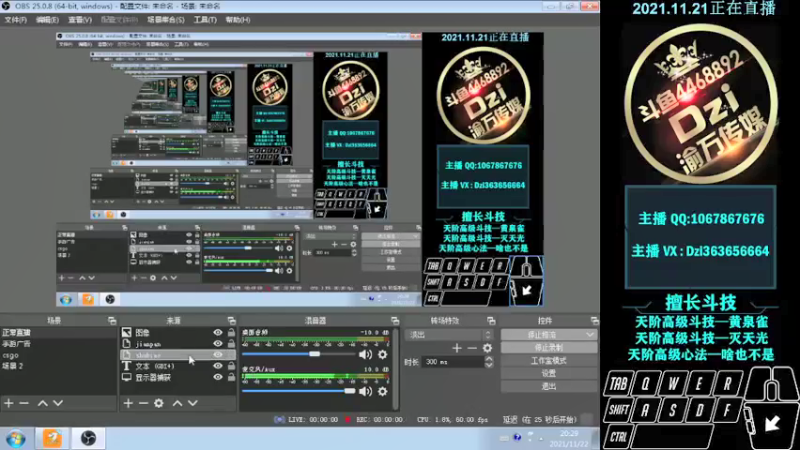
Task: Open the 淡出 transition type dropdown
Action: (449, 335)
